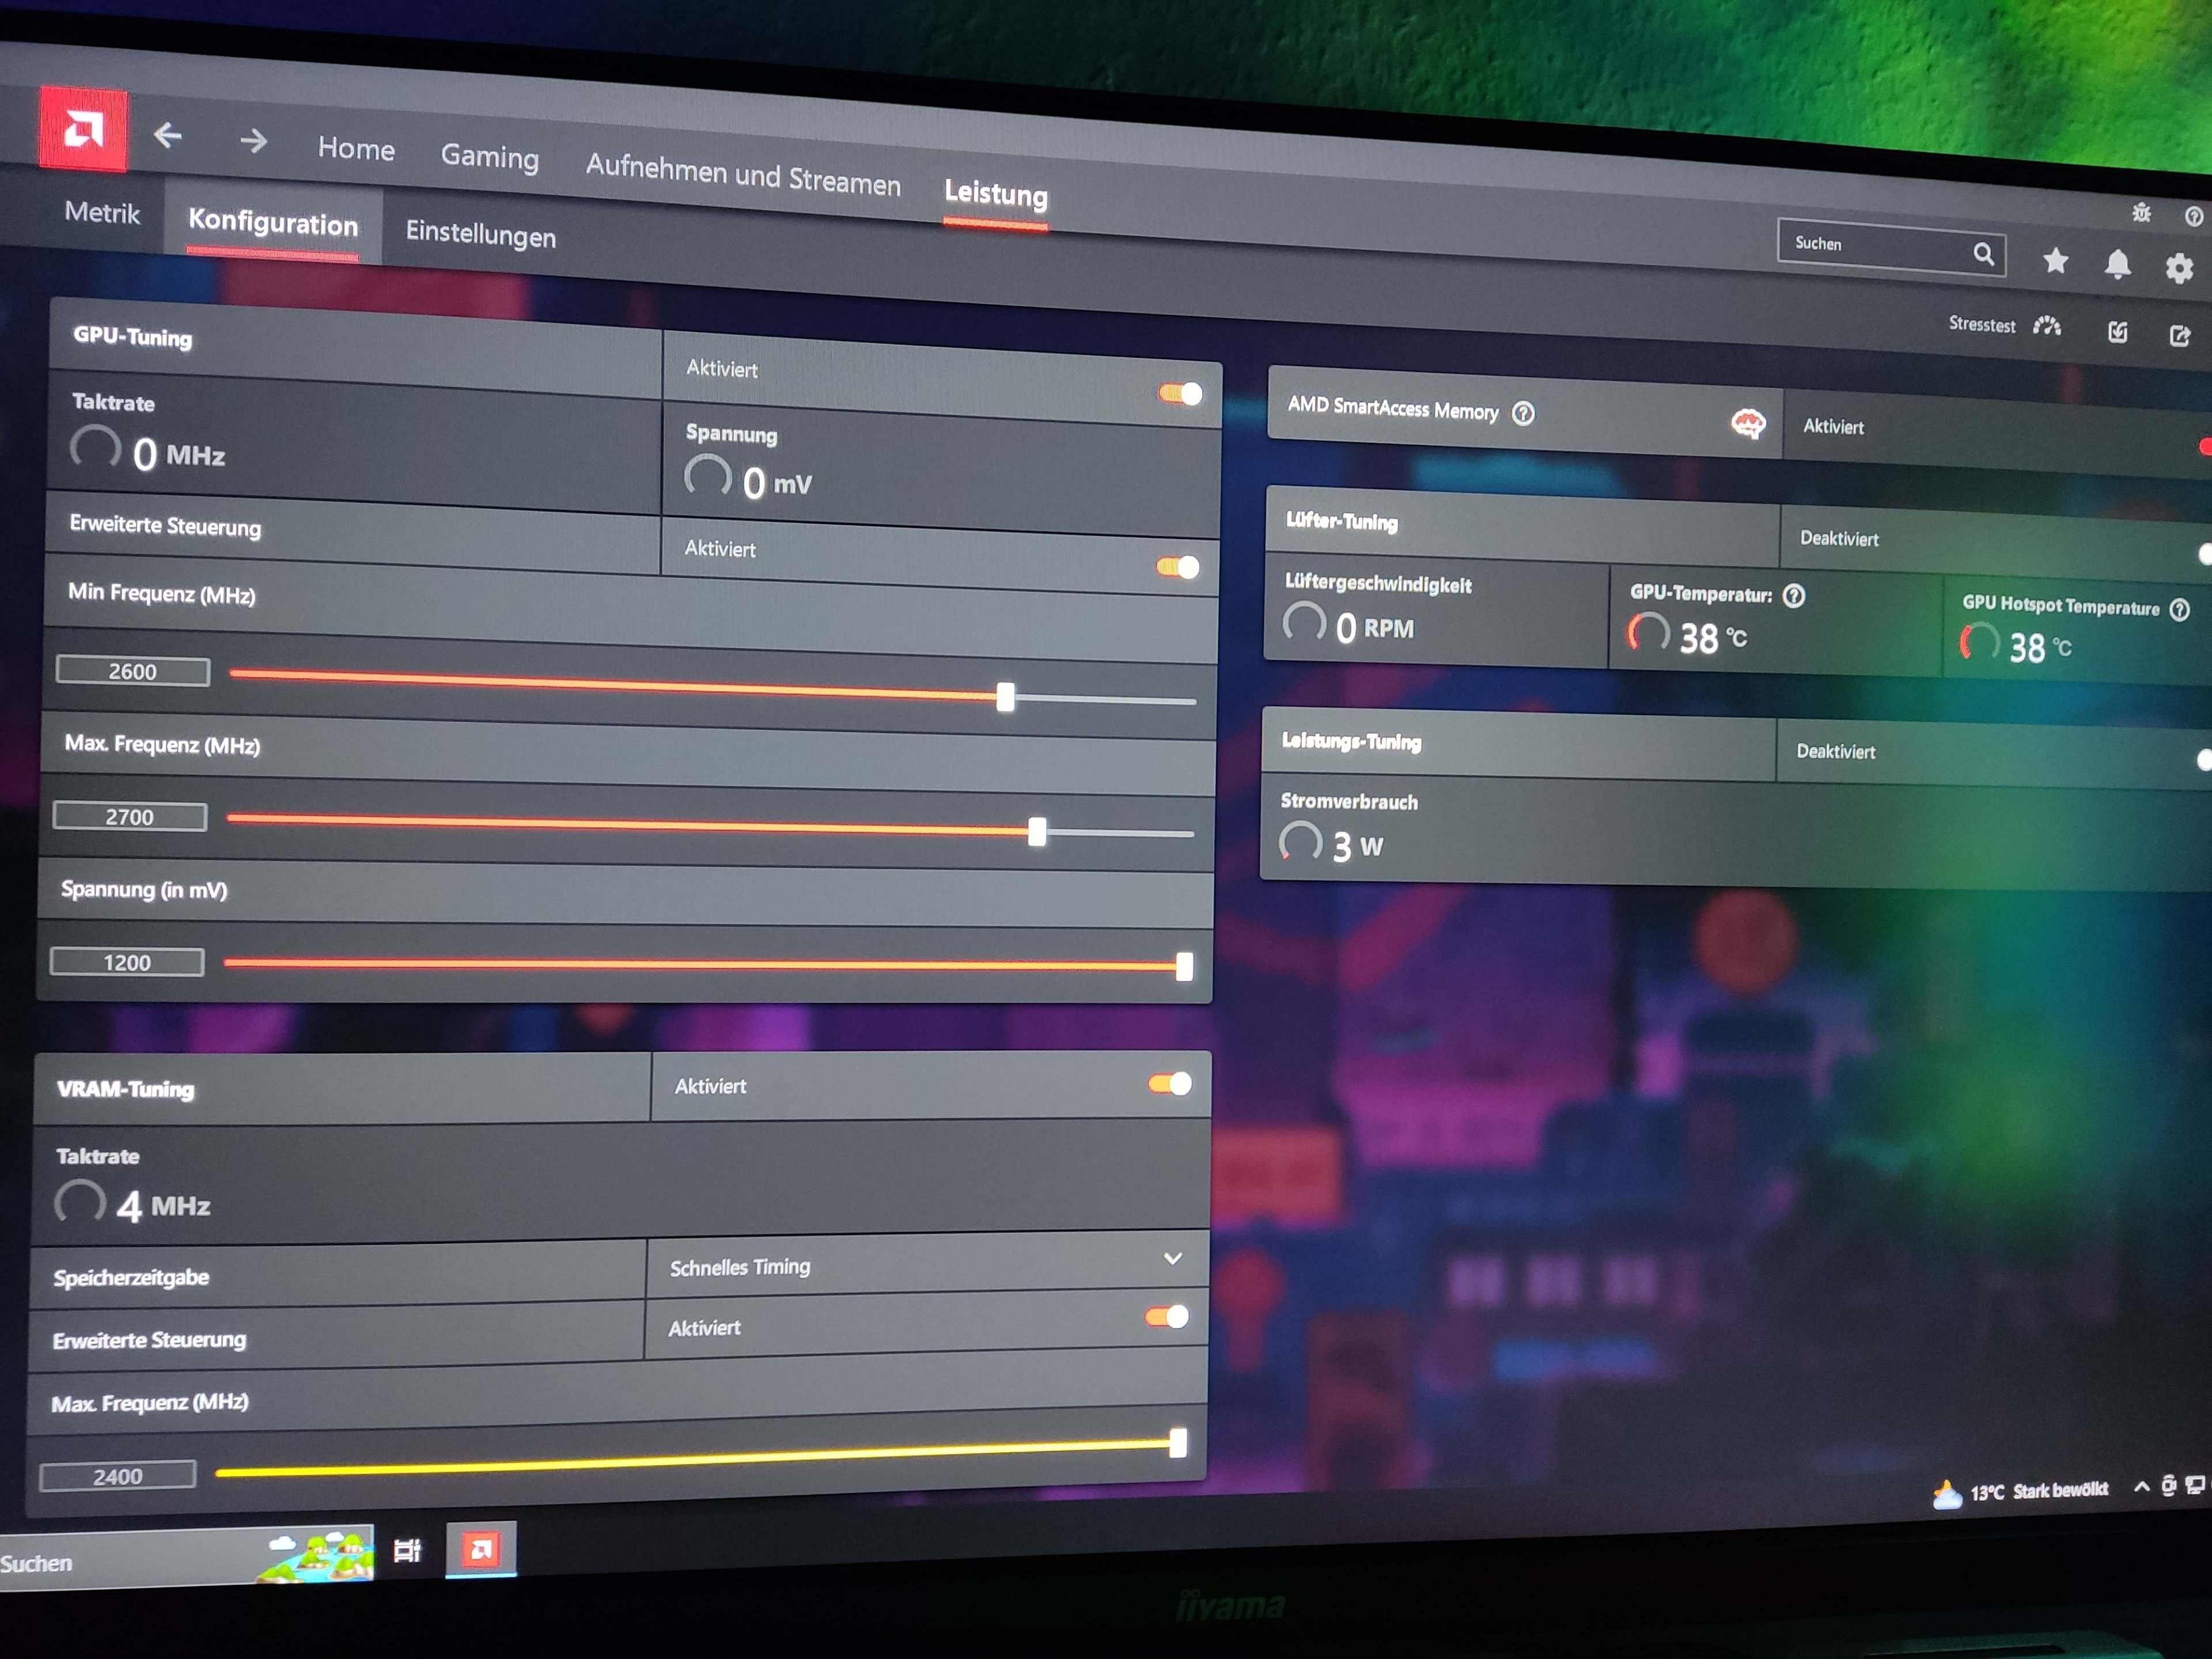Click the bug report icon
The height and width of the screenshot is (1659, 2212).
[2141, 212]
